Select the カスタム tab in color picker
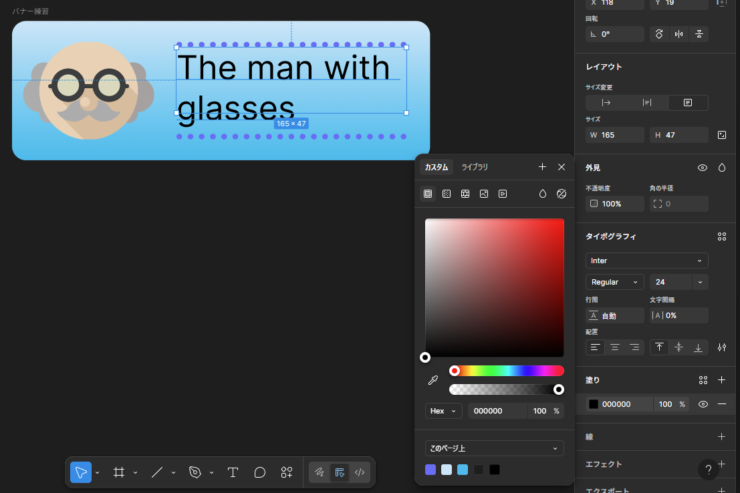Screen dimensions: 740x493 pyautogui.click(x=436, y=167)
